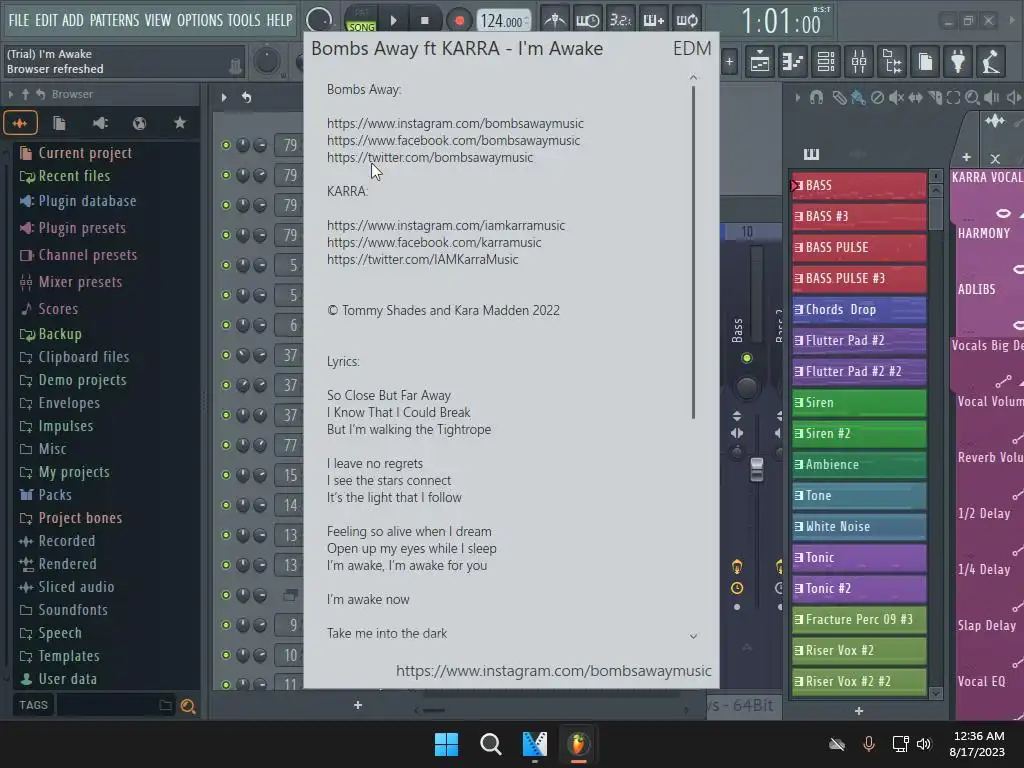Toggle green mute light on channel 14 row
This screenshot has height=768, width=1024.
pos(226,505)
